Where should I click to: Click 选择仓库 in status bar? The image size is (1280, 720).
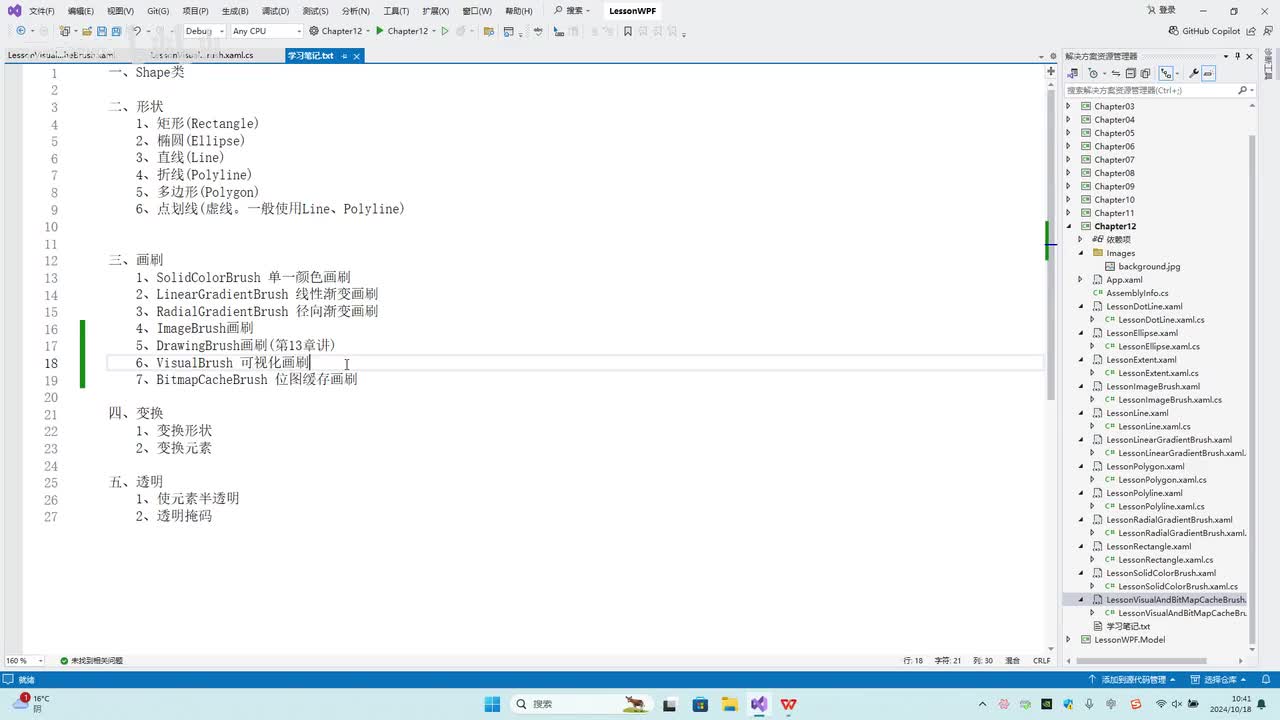[x=1220, y=679]
